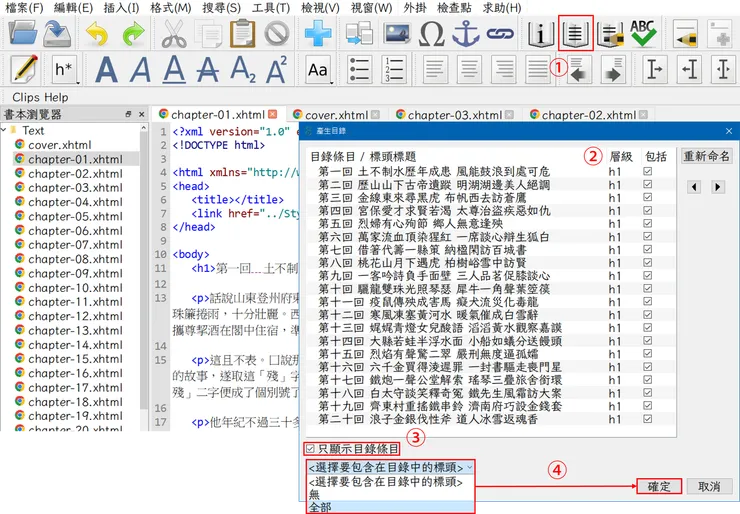Open the 選擇要包含在目錄中的標頭 combo box
This screenshot has width=740, height=514.
point(390,467)
